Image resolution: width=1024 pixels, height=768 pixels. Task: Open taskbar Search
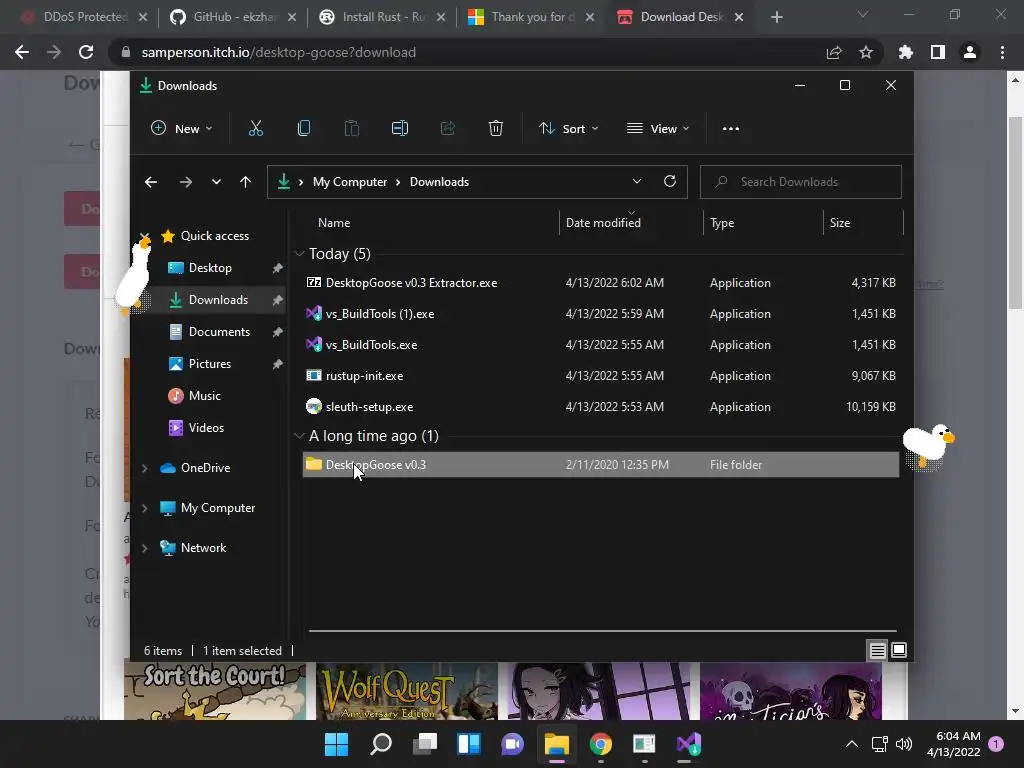(x=381, y=744)
